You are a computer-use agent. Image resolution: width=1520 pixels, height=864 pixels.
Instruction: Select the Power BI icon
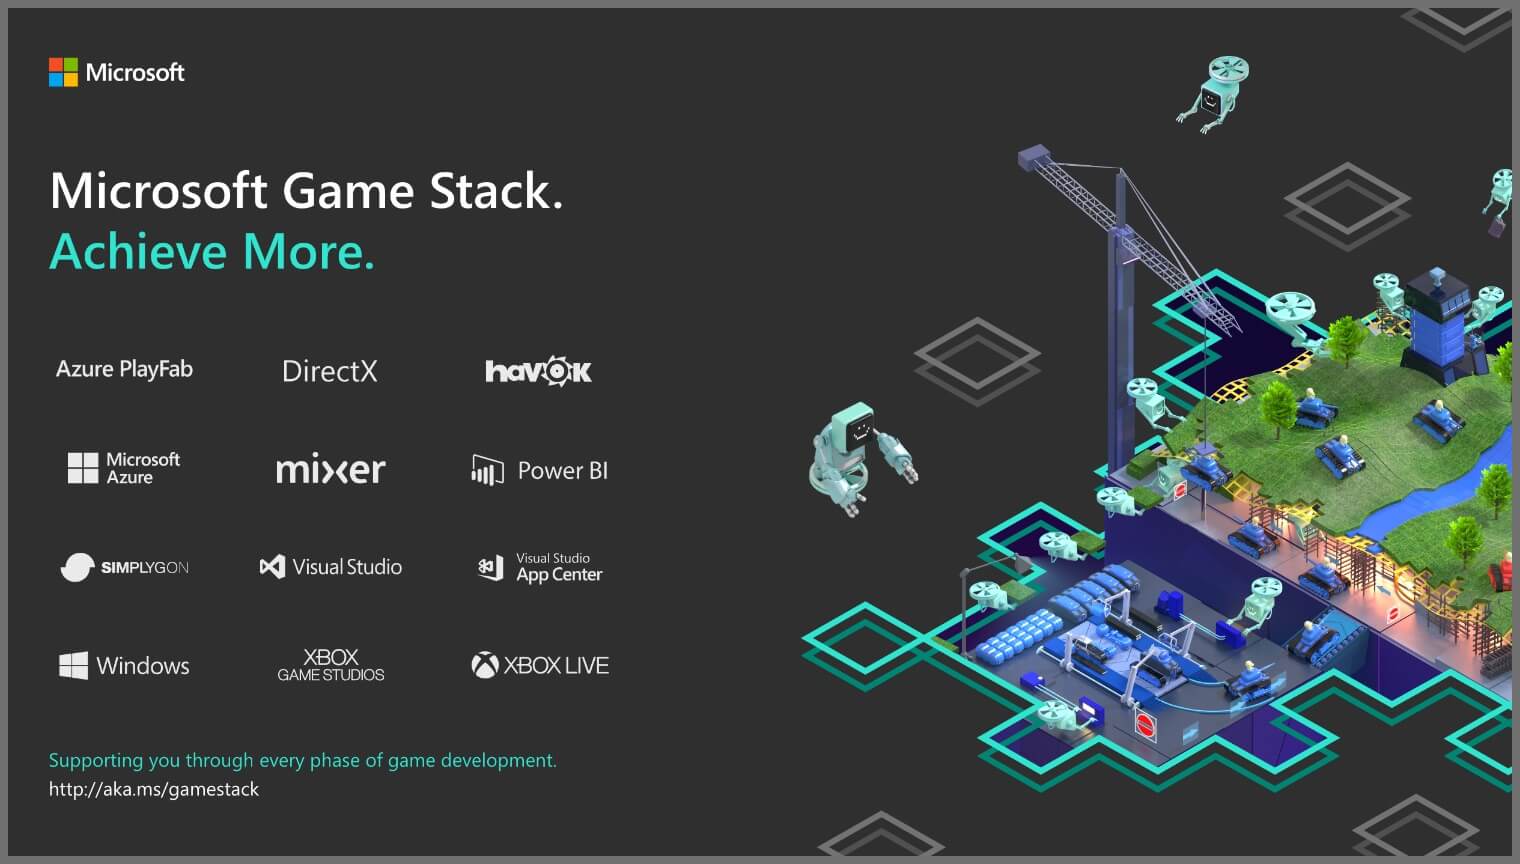(539, 470)
